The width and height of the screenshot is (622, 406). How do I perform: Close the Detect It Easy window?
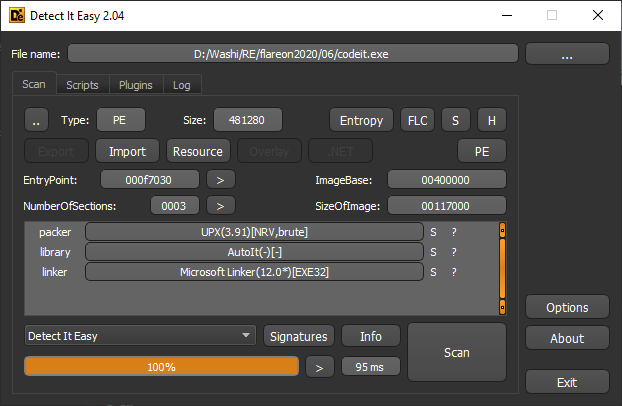pyautogui.click(x=597, y=15)
